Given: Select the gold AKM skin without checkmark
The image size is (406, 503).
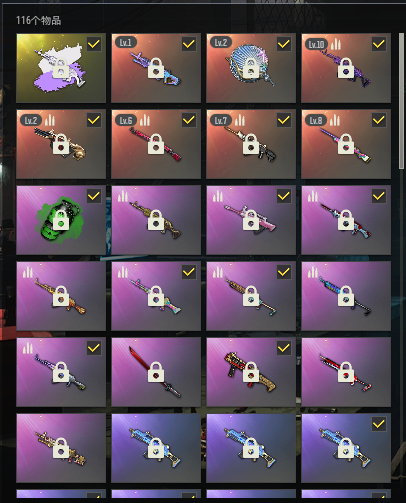Looking at the screenshot, I should [156, 220].
